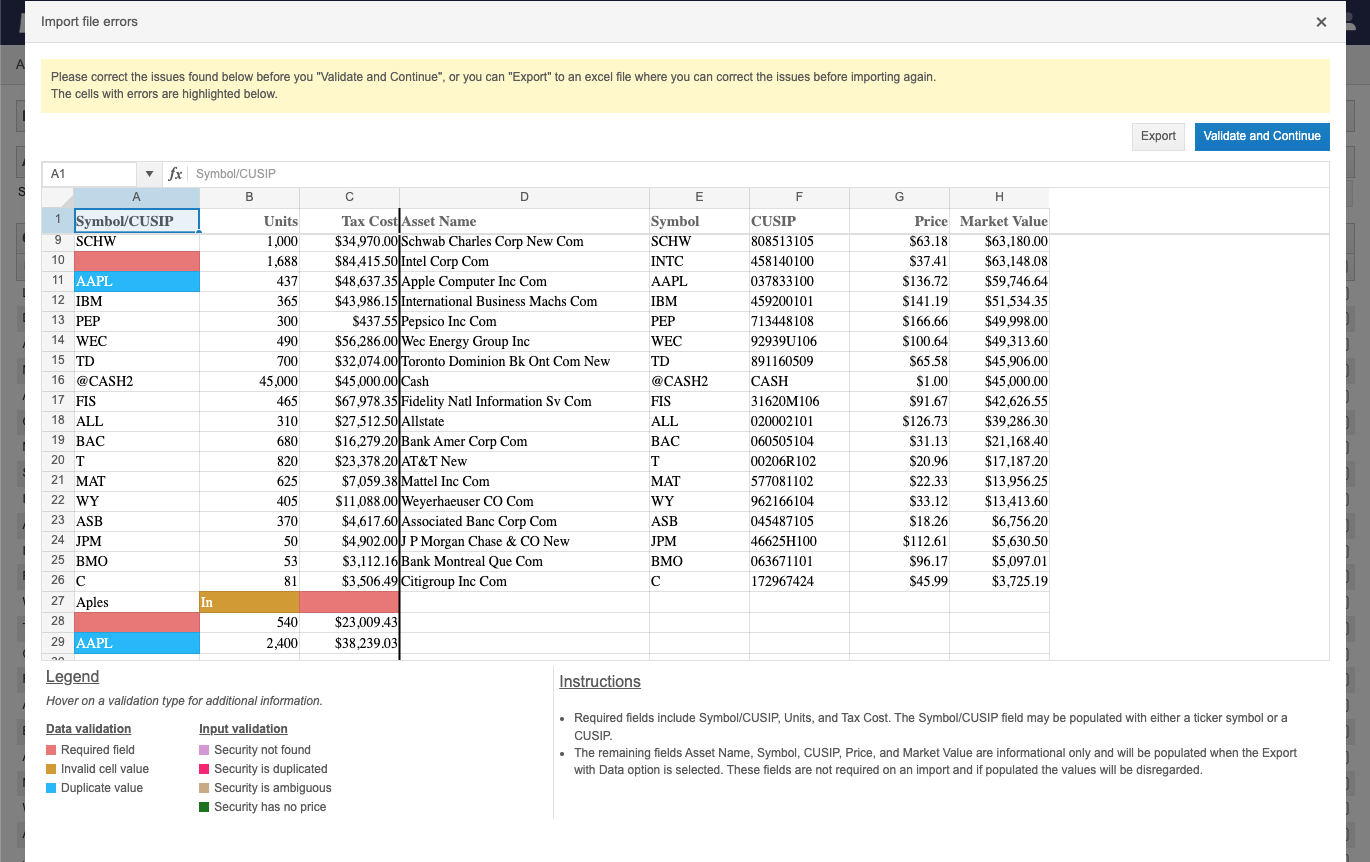The height and width of the screenshot is (862, 1370).
Task: Click the 'Citigroup Inc Com' cell
Action: pyautogui.click(x=524, y=581)
